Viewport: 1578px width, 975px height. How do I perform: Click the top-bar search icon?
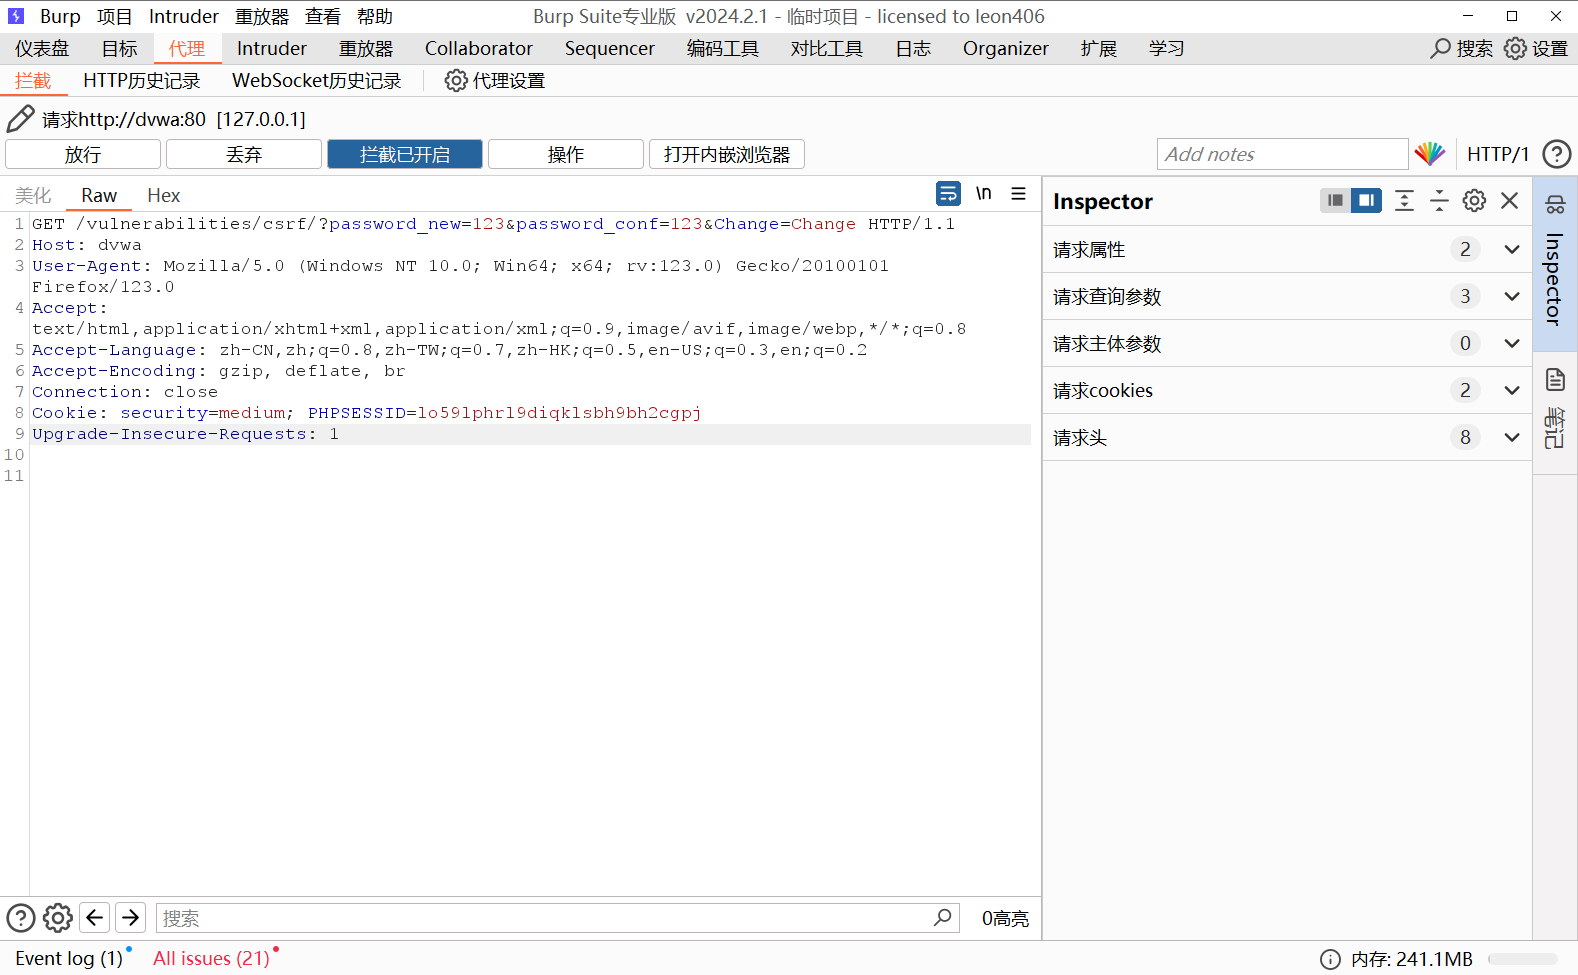tap(1440, 48)
